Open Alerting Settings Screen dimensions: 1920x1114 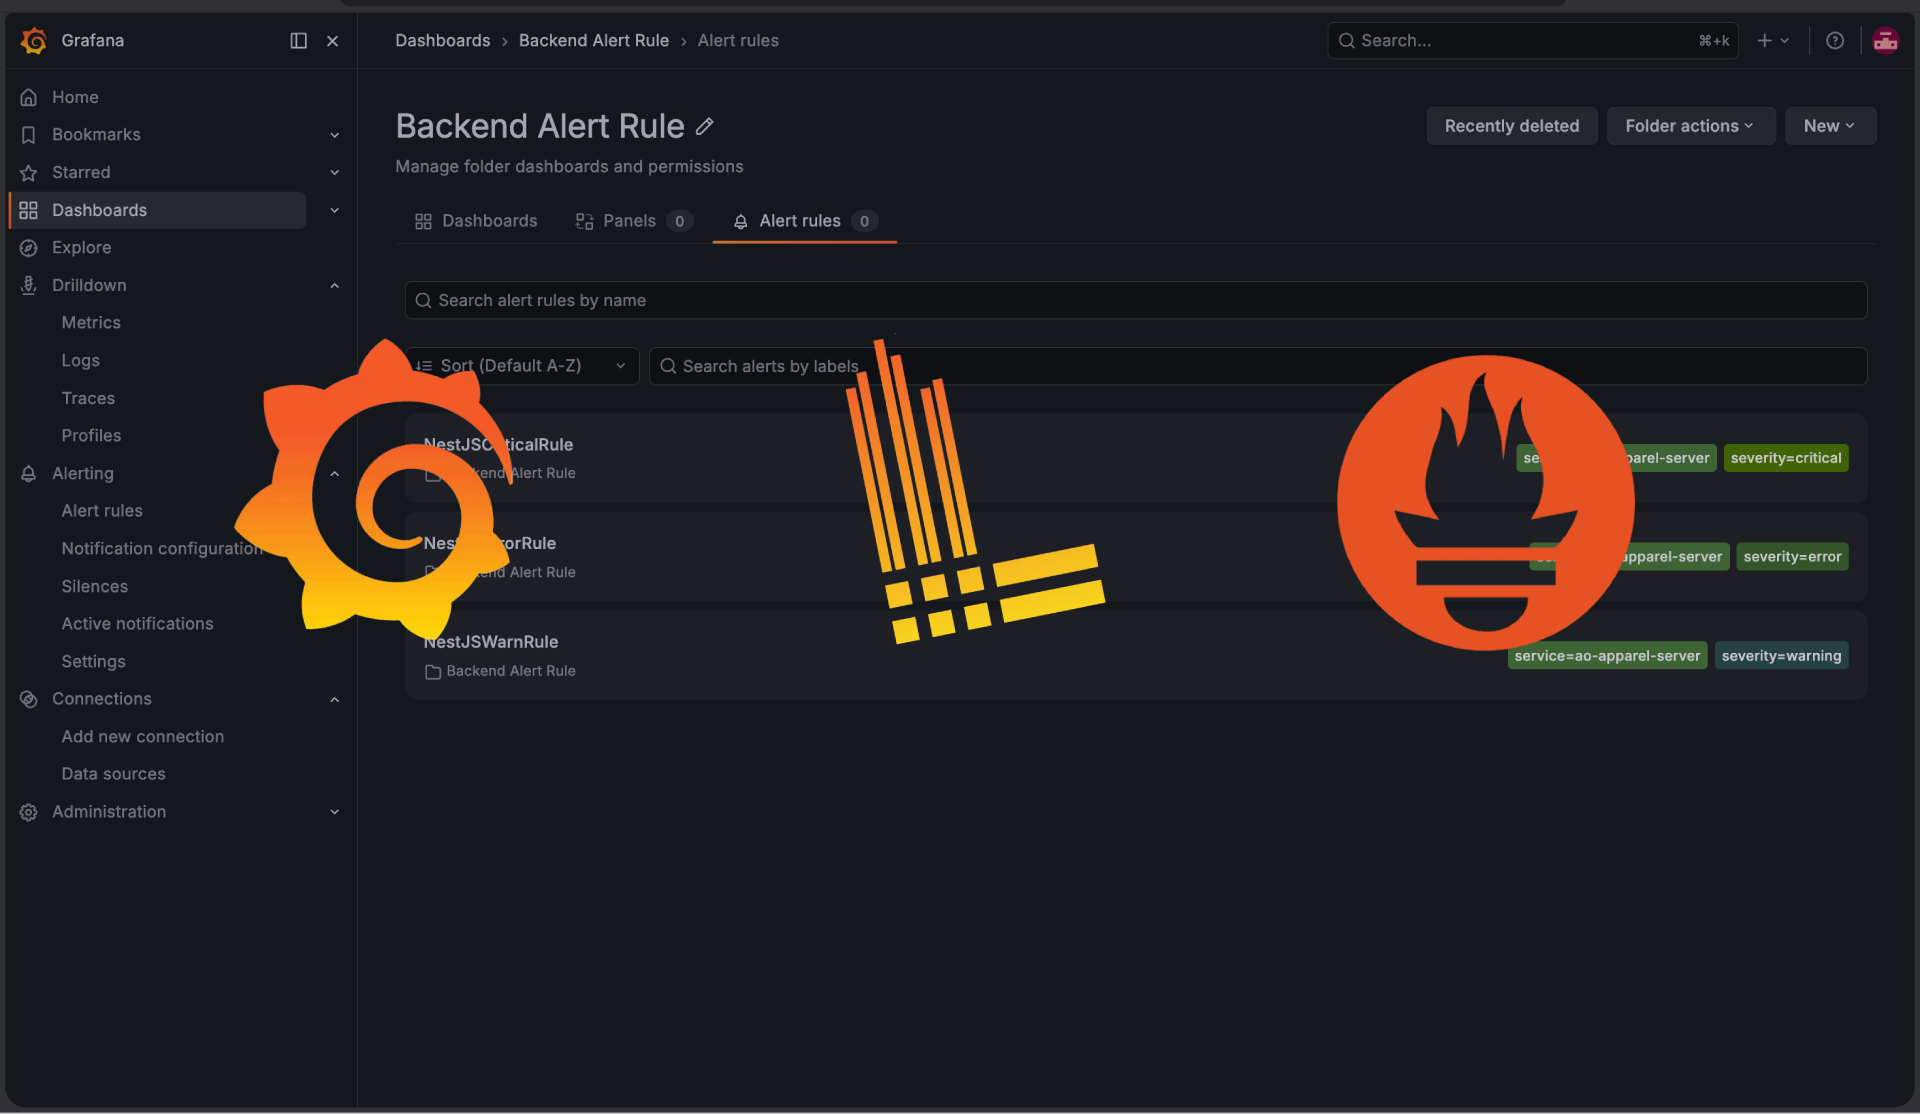click(x=93, y=661)
